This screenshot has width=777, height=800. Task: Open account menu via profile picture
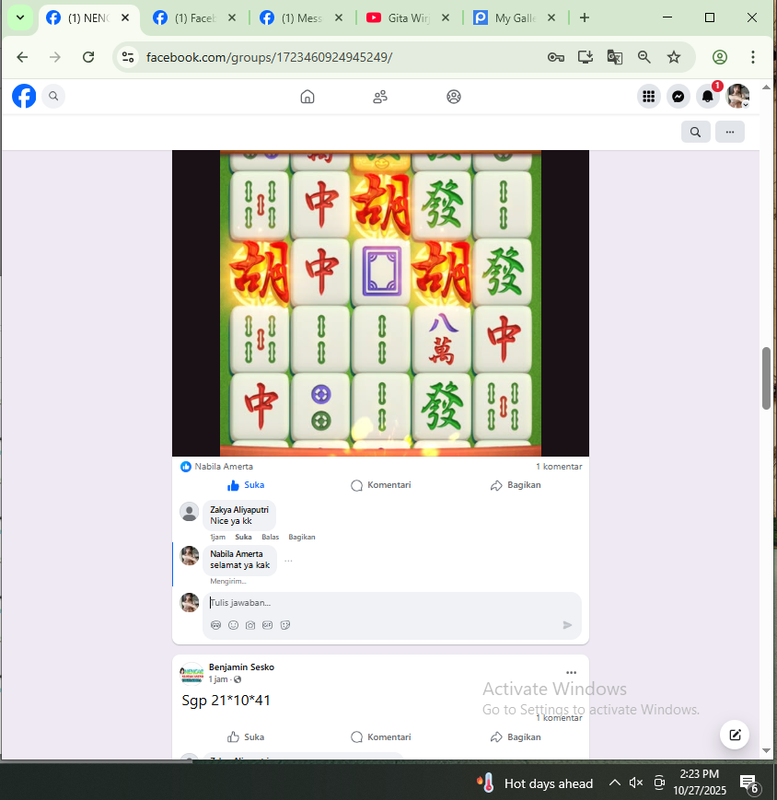(x=738, y=96)
